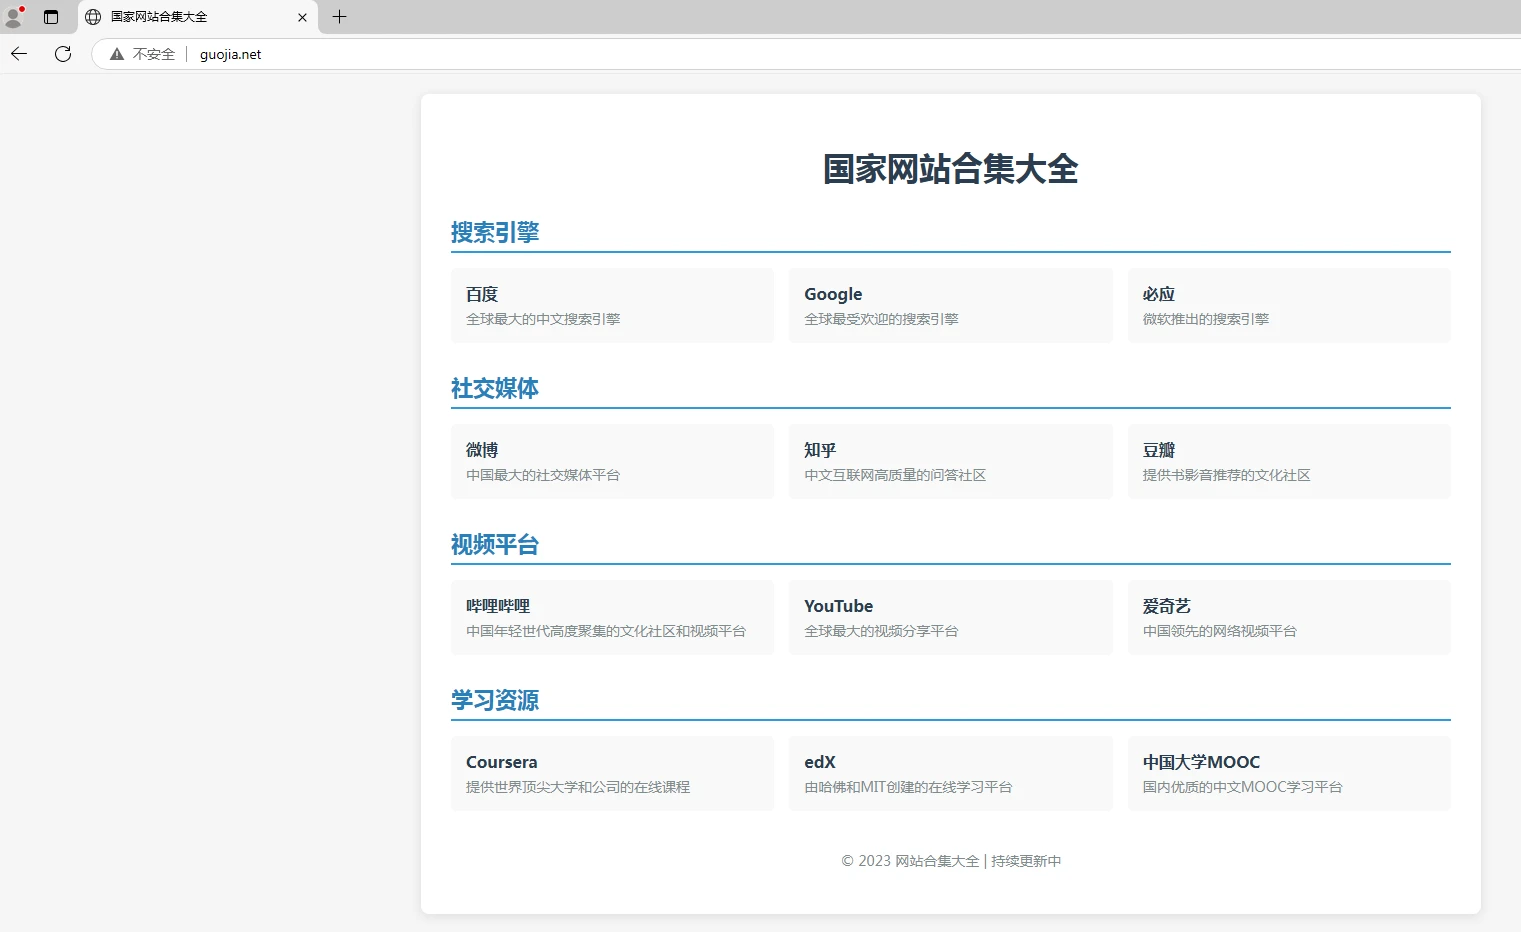Open the 中国大学MOOC learning platform
This screenshot has height=932, width=1521.
point(1288,773)
